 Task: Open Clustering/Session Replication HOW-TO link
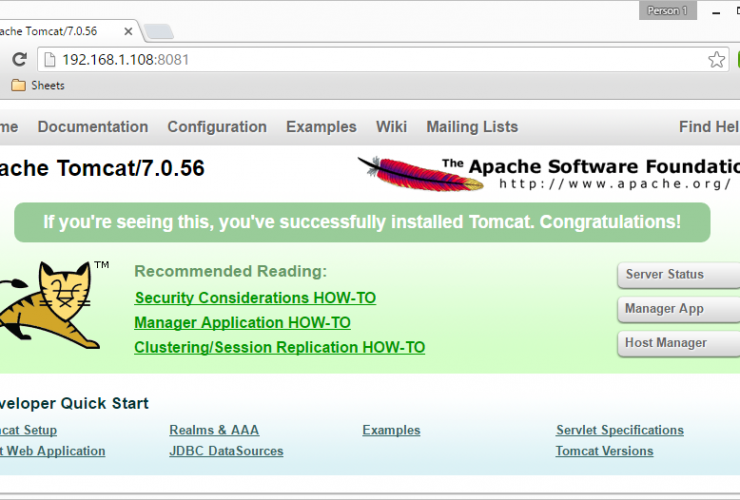[x=279, y=348]
